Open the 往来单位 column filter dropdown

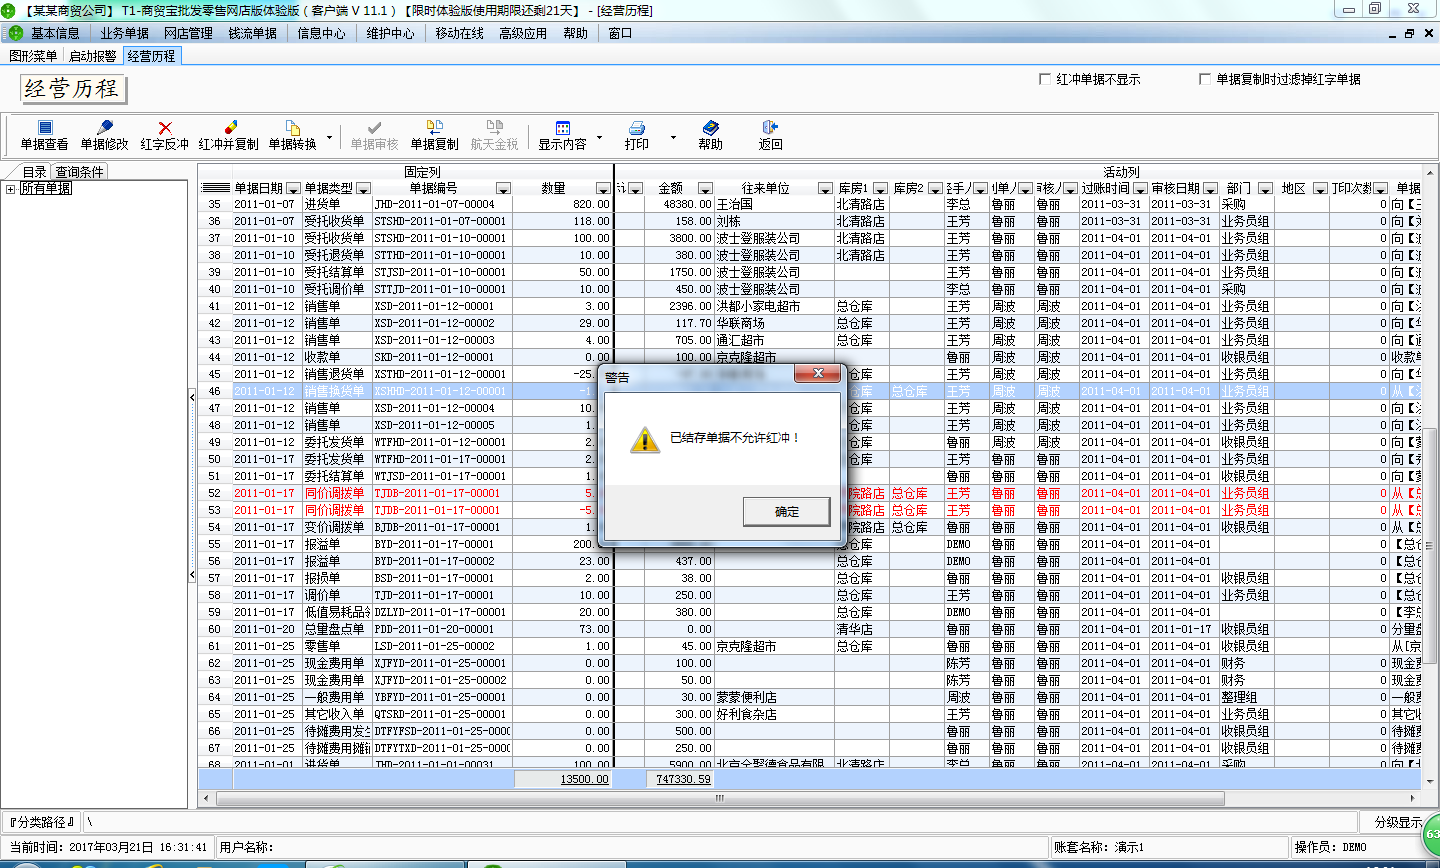point(825,189)
